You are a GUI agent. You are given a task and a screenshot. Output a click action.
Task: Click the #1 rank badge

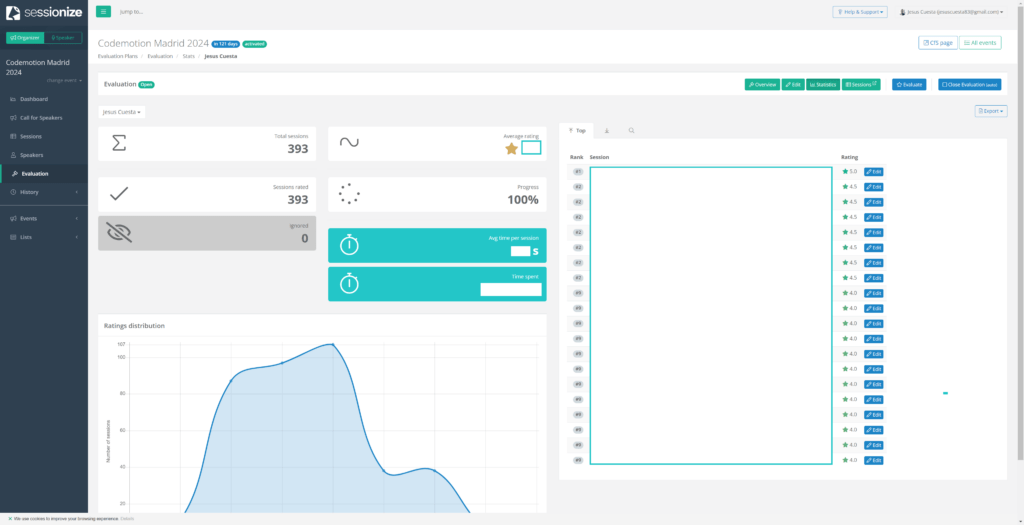tap(578, 172)
